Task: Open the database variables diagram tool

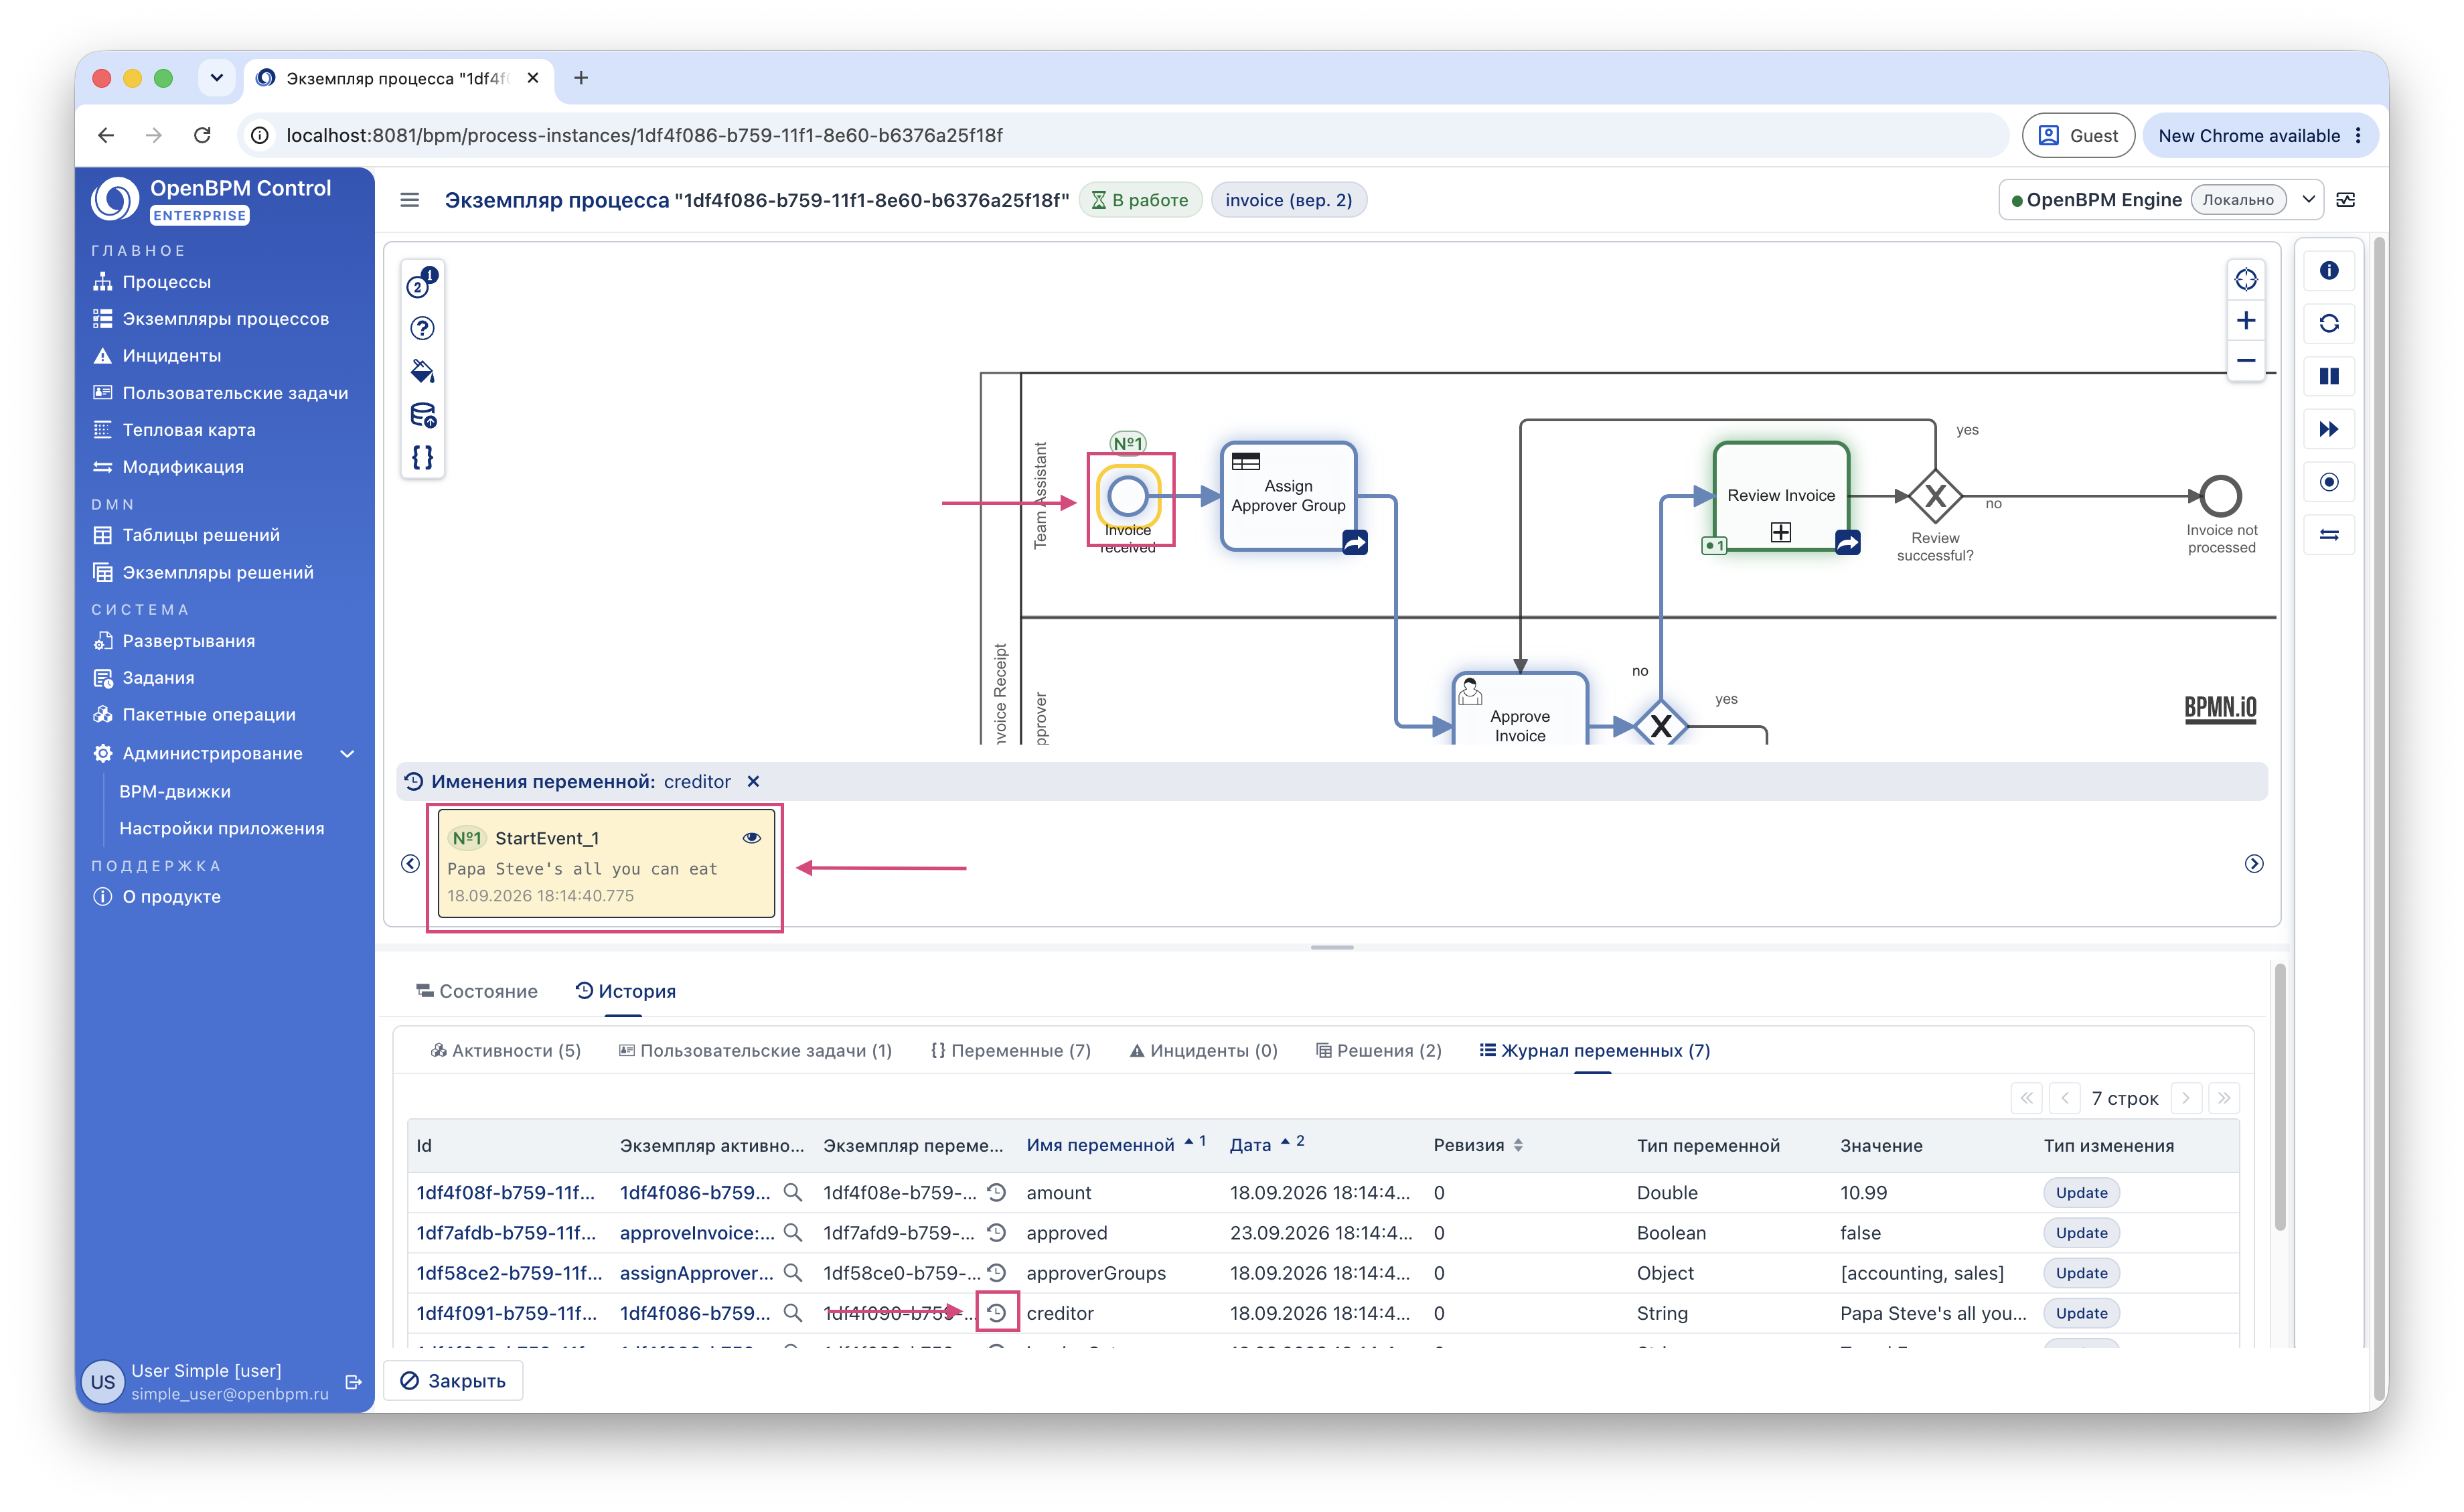Action: (422, 415)
